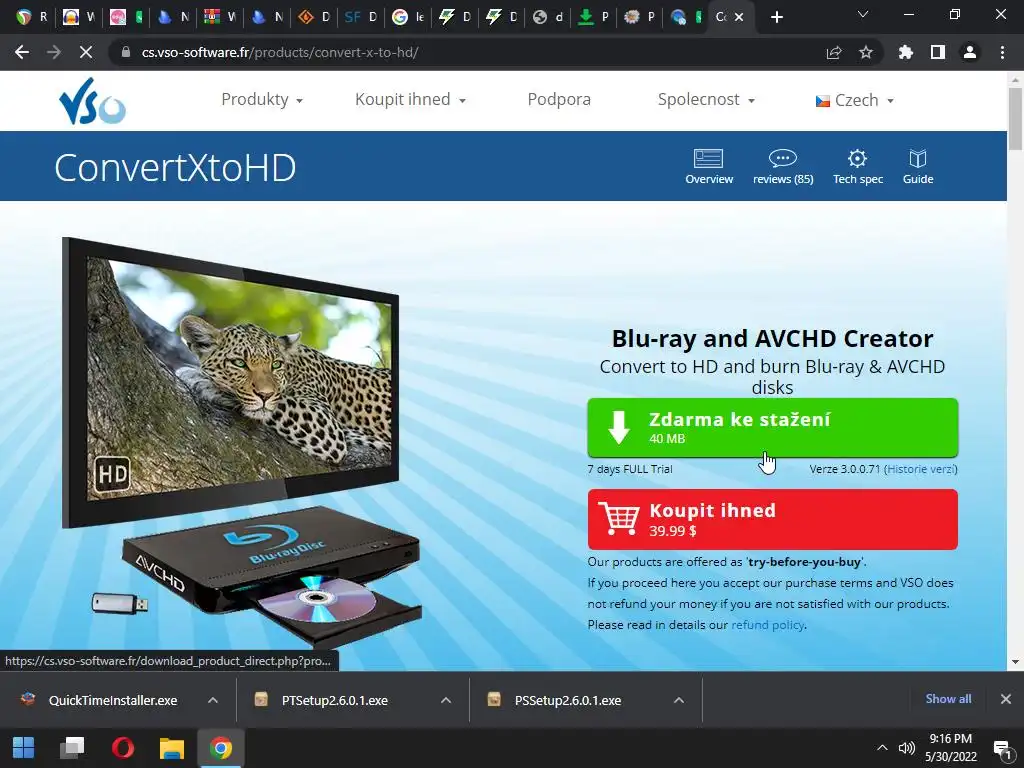Expand the Produkty menu
This screenshot has width=1024, height=768.
(262, 99)
